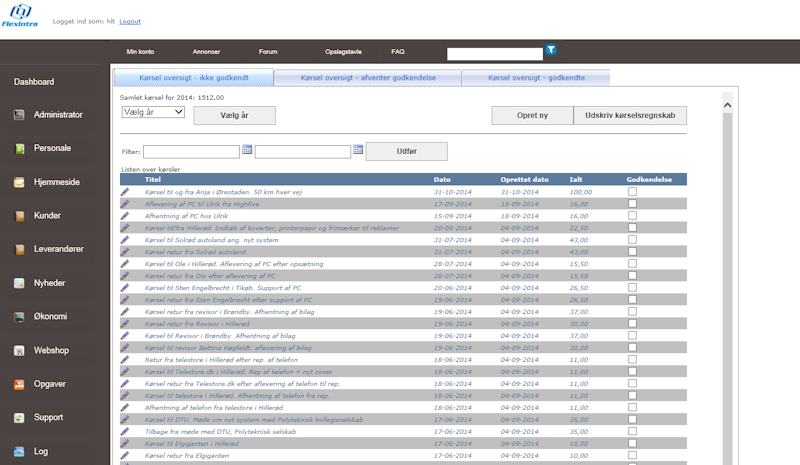Check approval box for 'Kørsel til/fra Hillerød. Indkøb' row
This screenshot has height=465, width=800.
(633, 228)
